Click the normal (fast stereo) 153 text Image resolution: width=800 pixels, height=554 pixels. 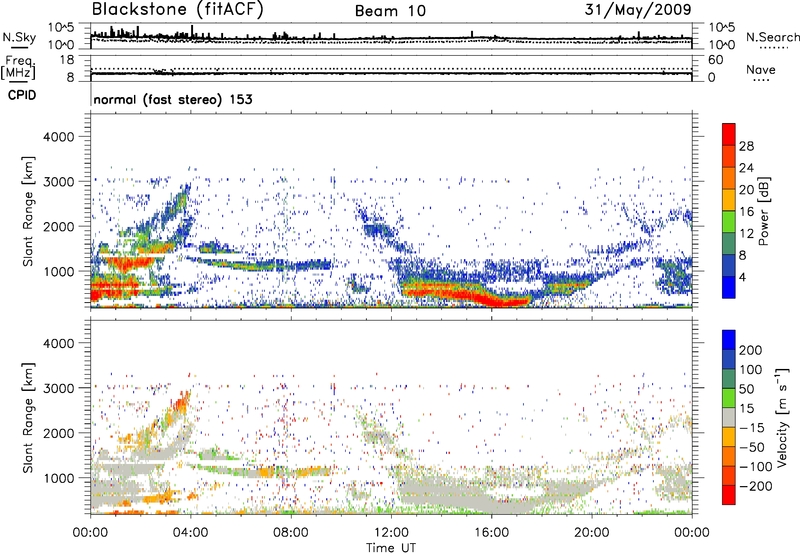coord(173,99)
